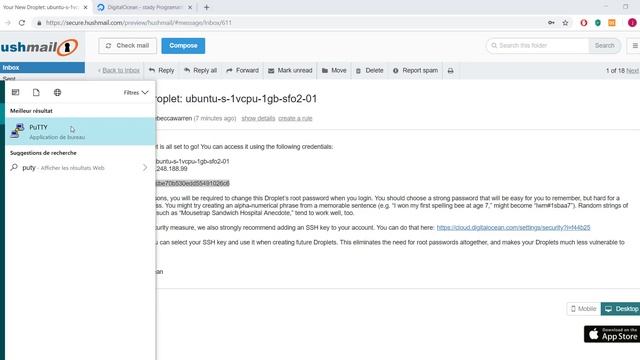Close the DigitalOcean tab
640x360 pixels.
pos(190,7)
